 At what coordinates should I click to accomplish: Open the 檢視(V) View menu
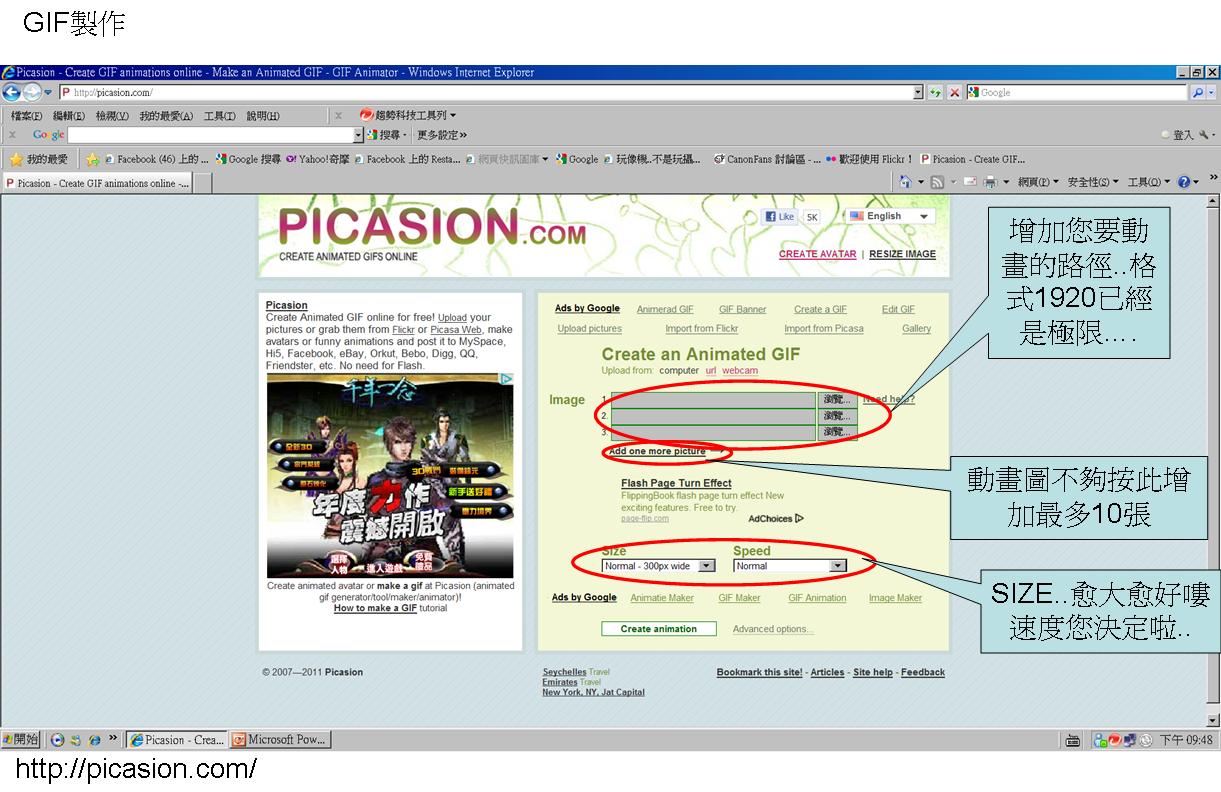tap(112, 116)
